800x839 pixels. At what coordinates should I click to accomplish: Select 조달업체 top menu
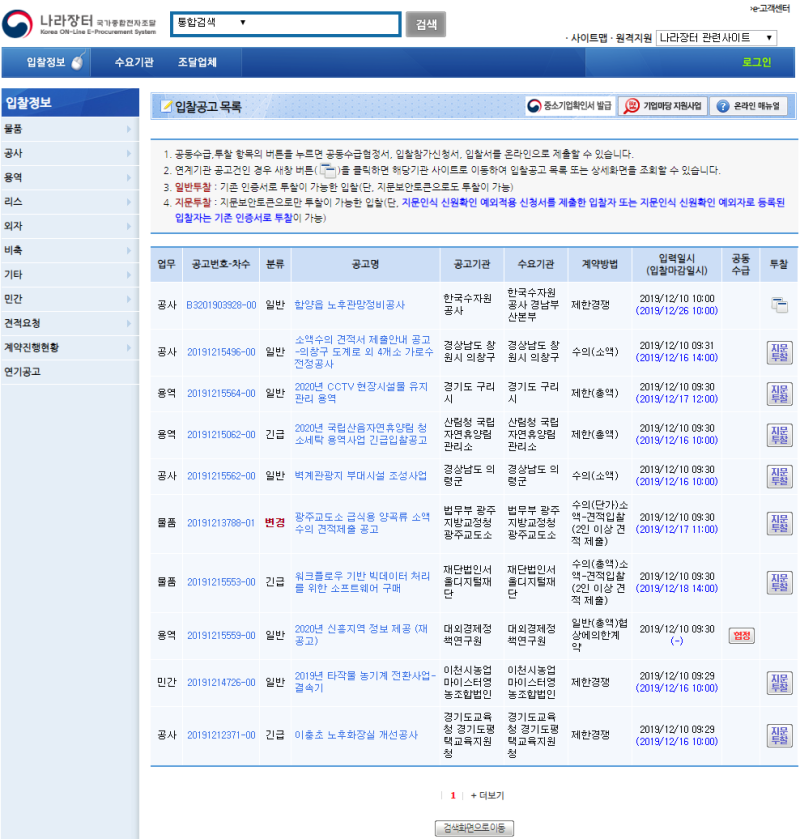(x=197, y=62)
